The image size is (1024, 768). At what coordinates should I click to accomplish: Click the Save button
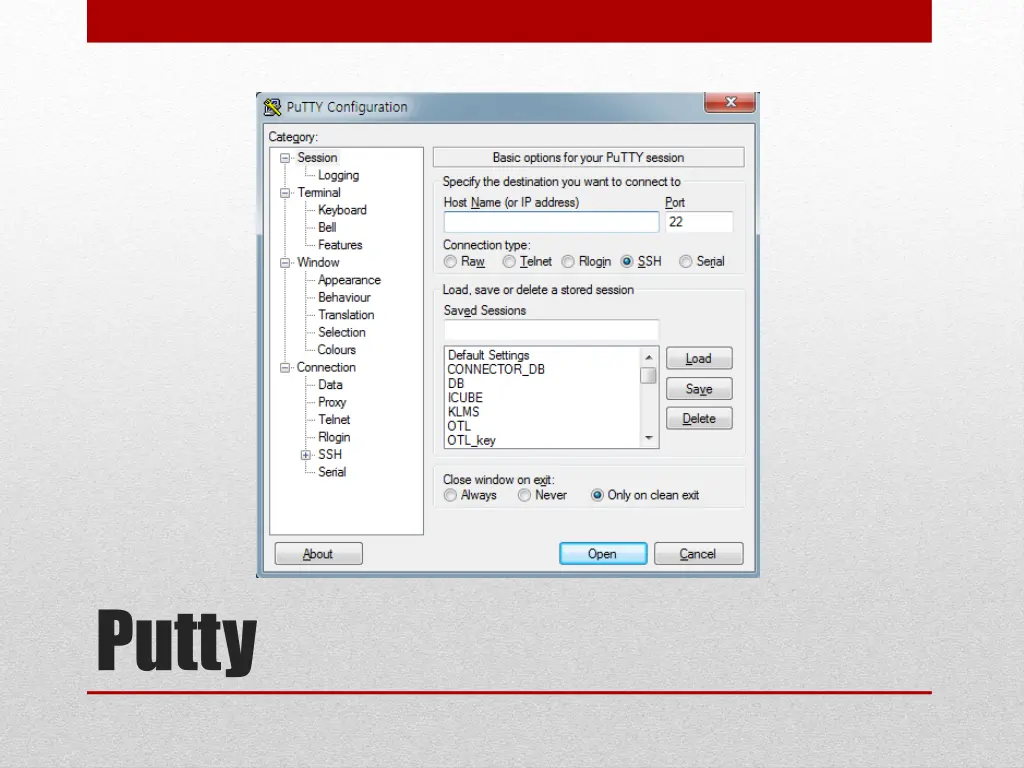(x=699, y=389)
